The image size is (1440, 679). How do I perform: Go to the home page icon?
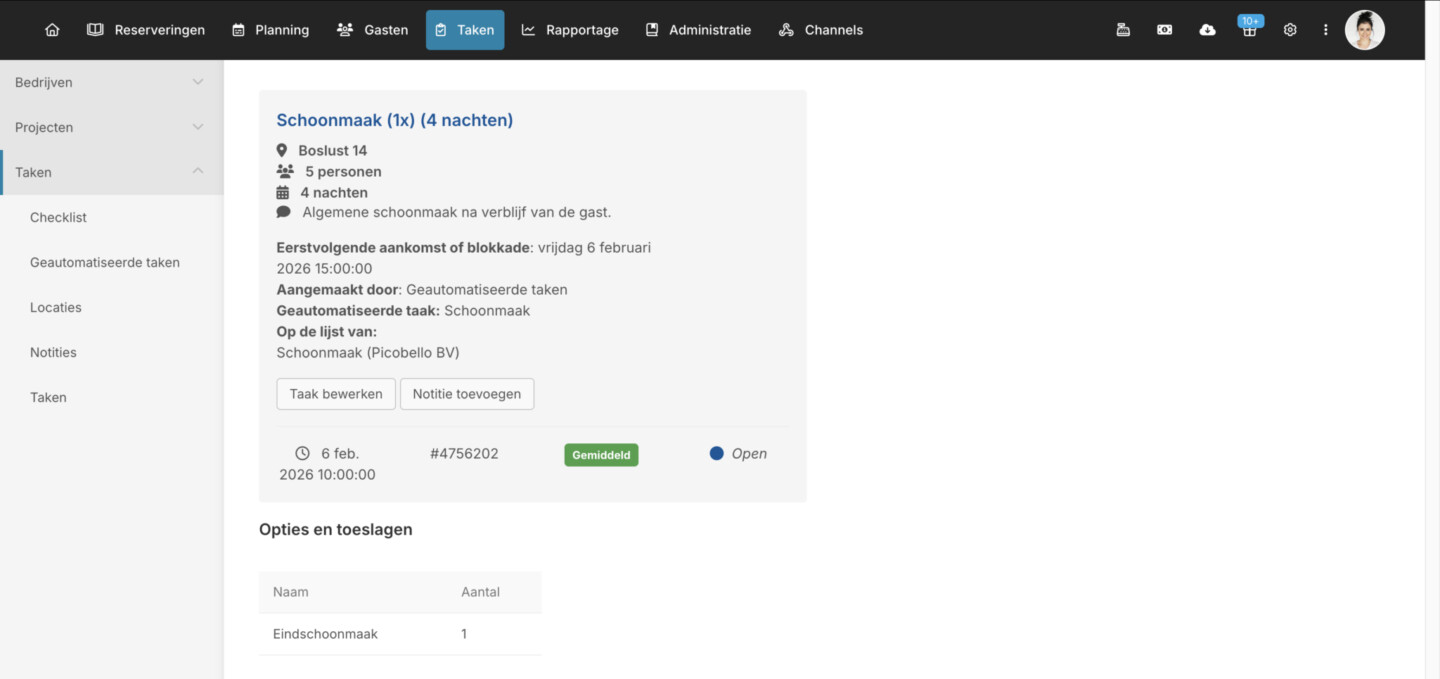point(52,30)
